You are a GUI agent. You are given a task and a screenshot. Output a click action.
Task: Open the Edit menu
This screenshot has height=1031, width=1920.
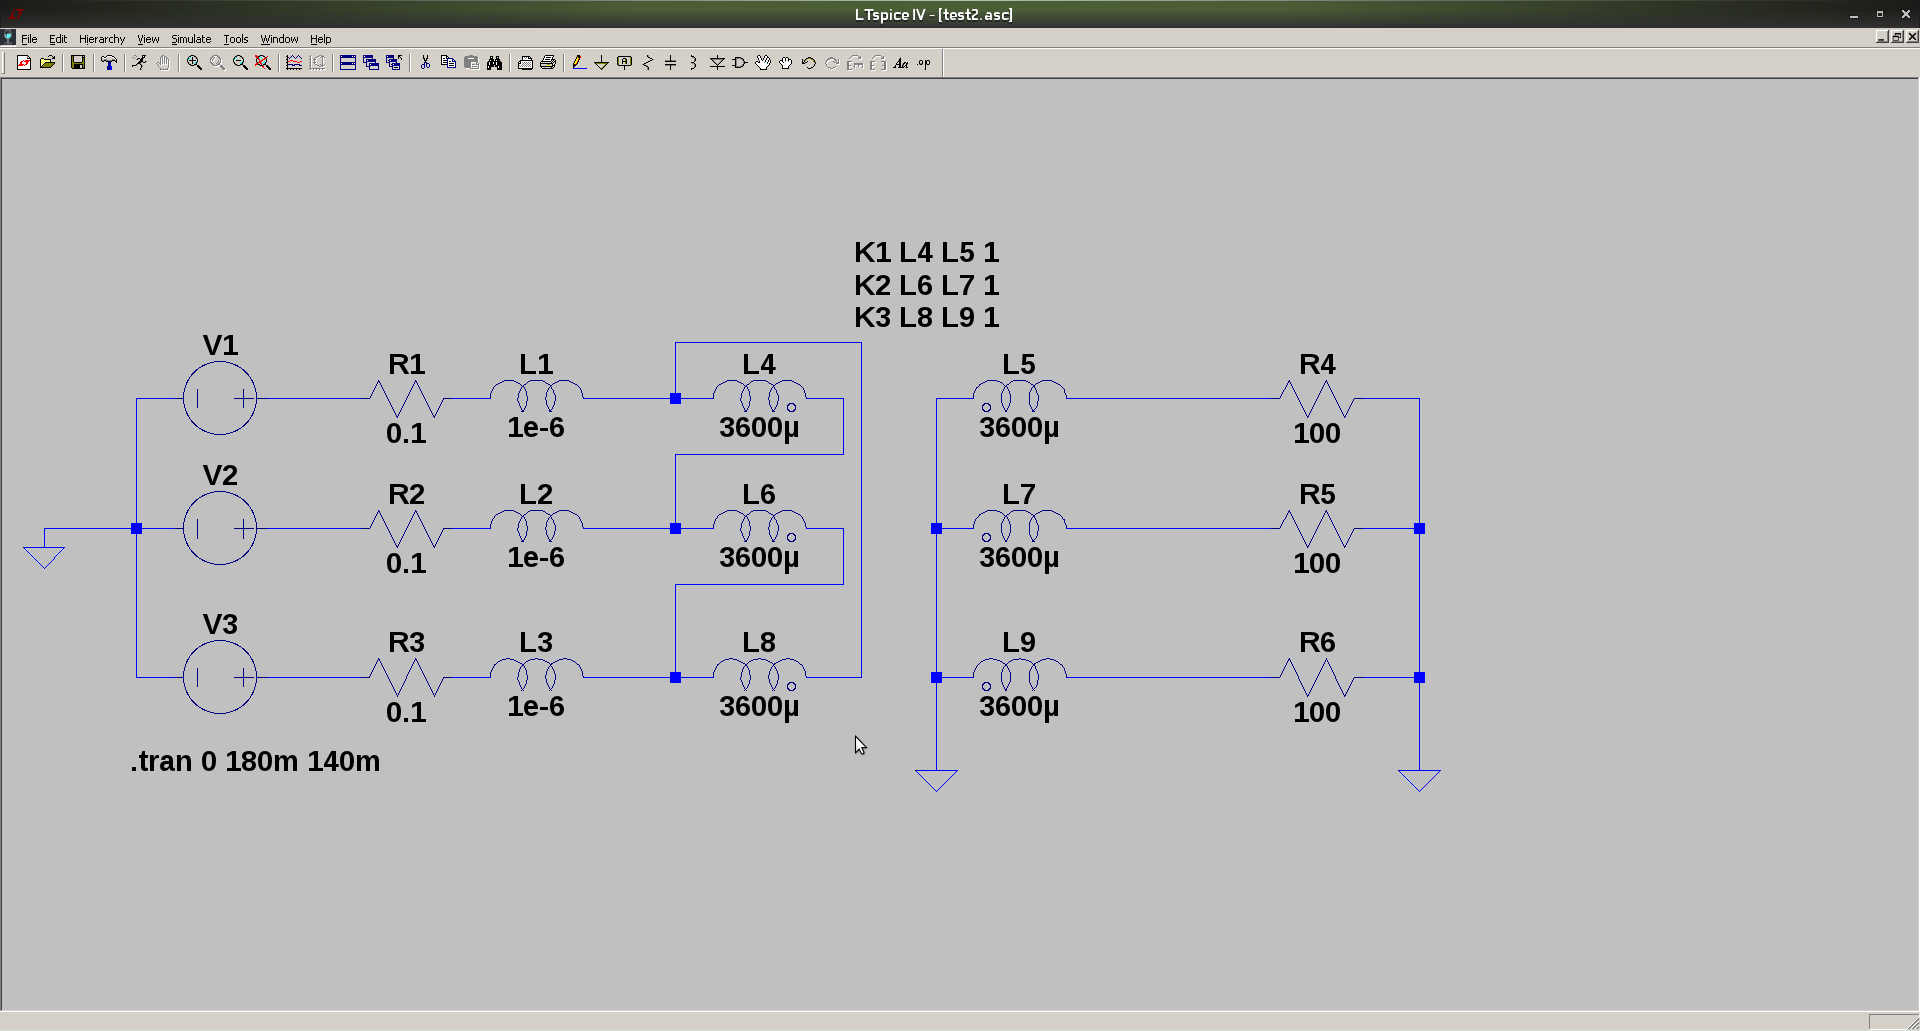point(58,39)
